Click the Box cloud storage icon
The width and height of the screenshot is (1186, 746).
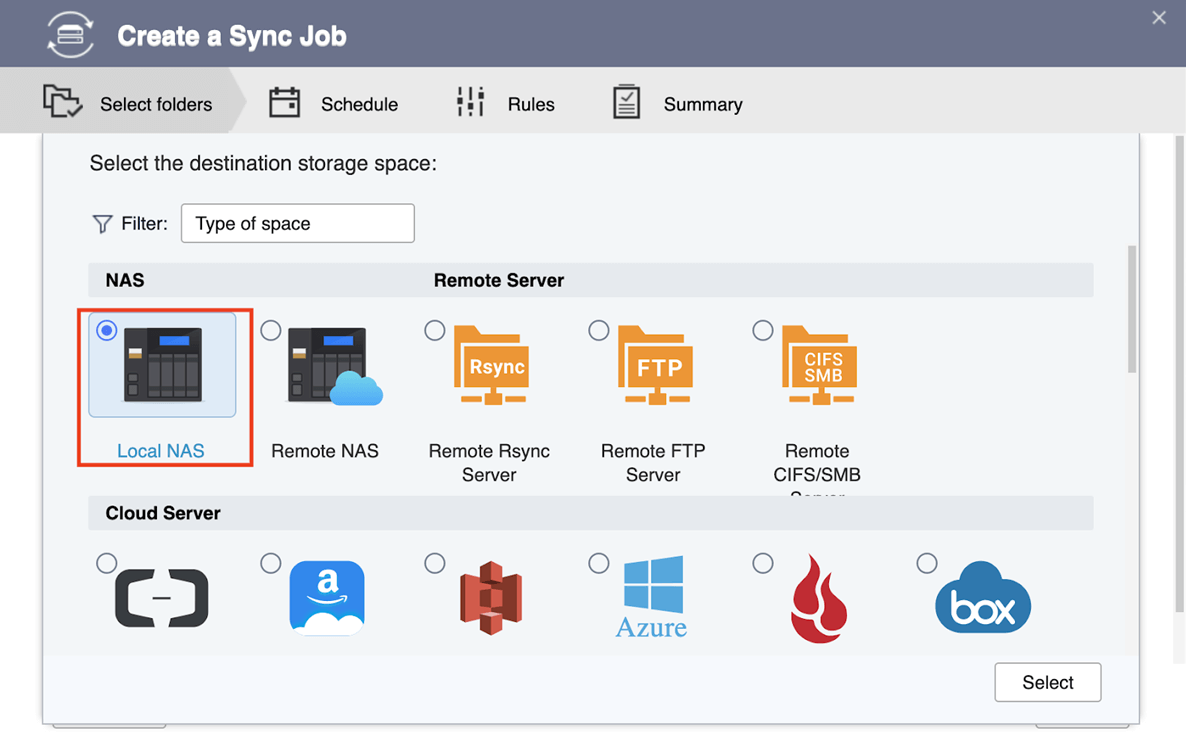982,598
